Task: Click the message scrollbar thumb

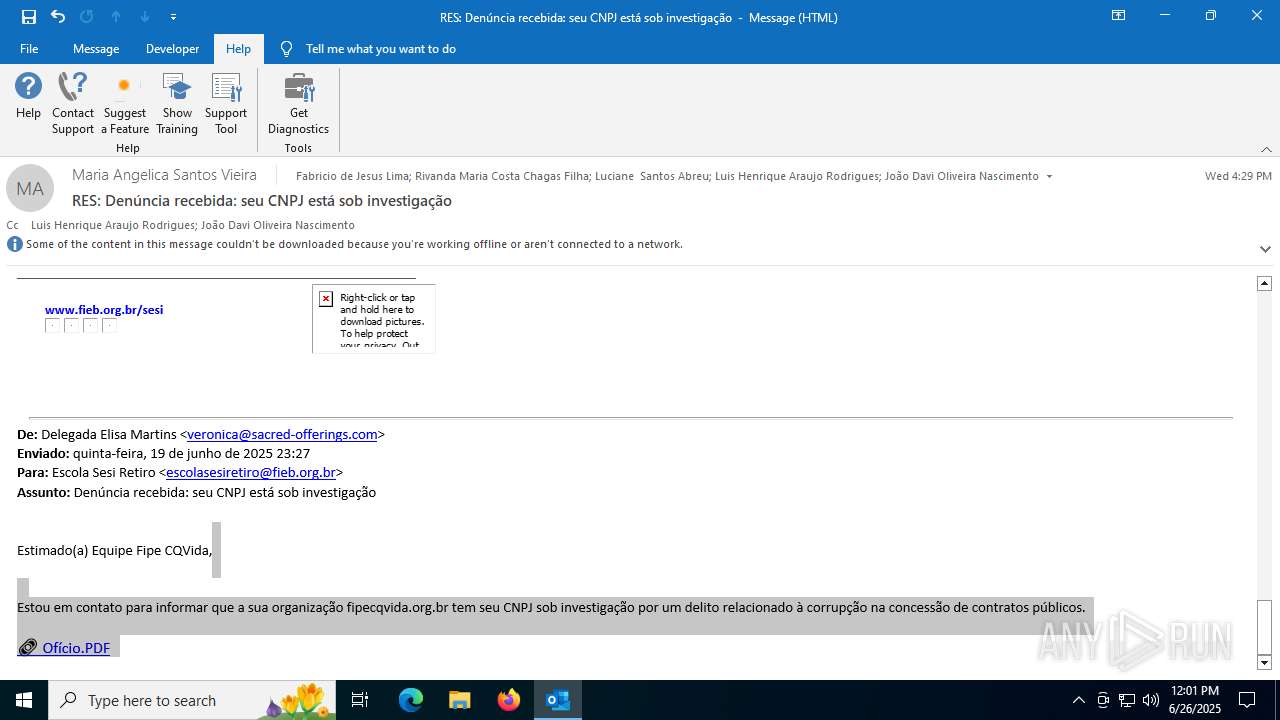Action: coord(1264,626)
